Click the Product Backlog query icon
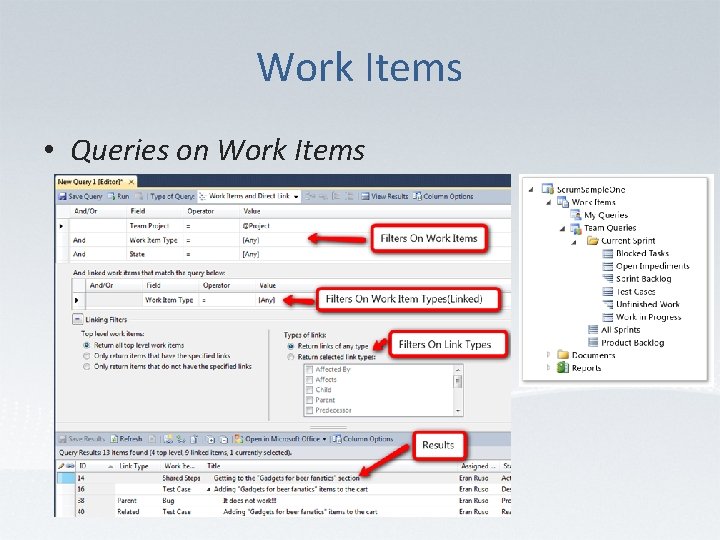 tap(593, 342)
